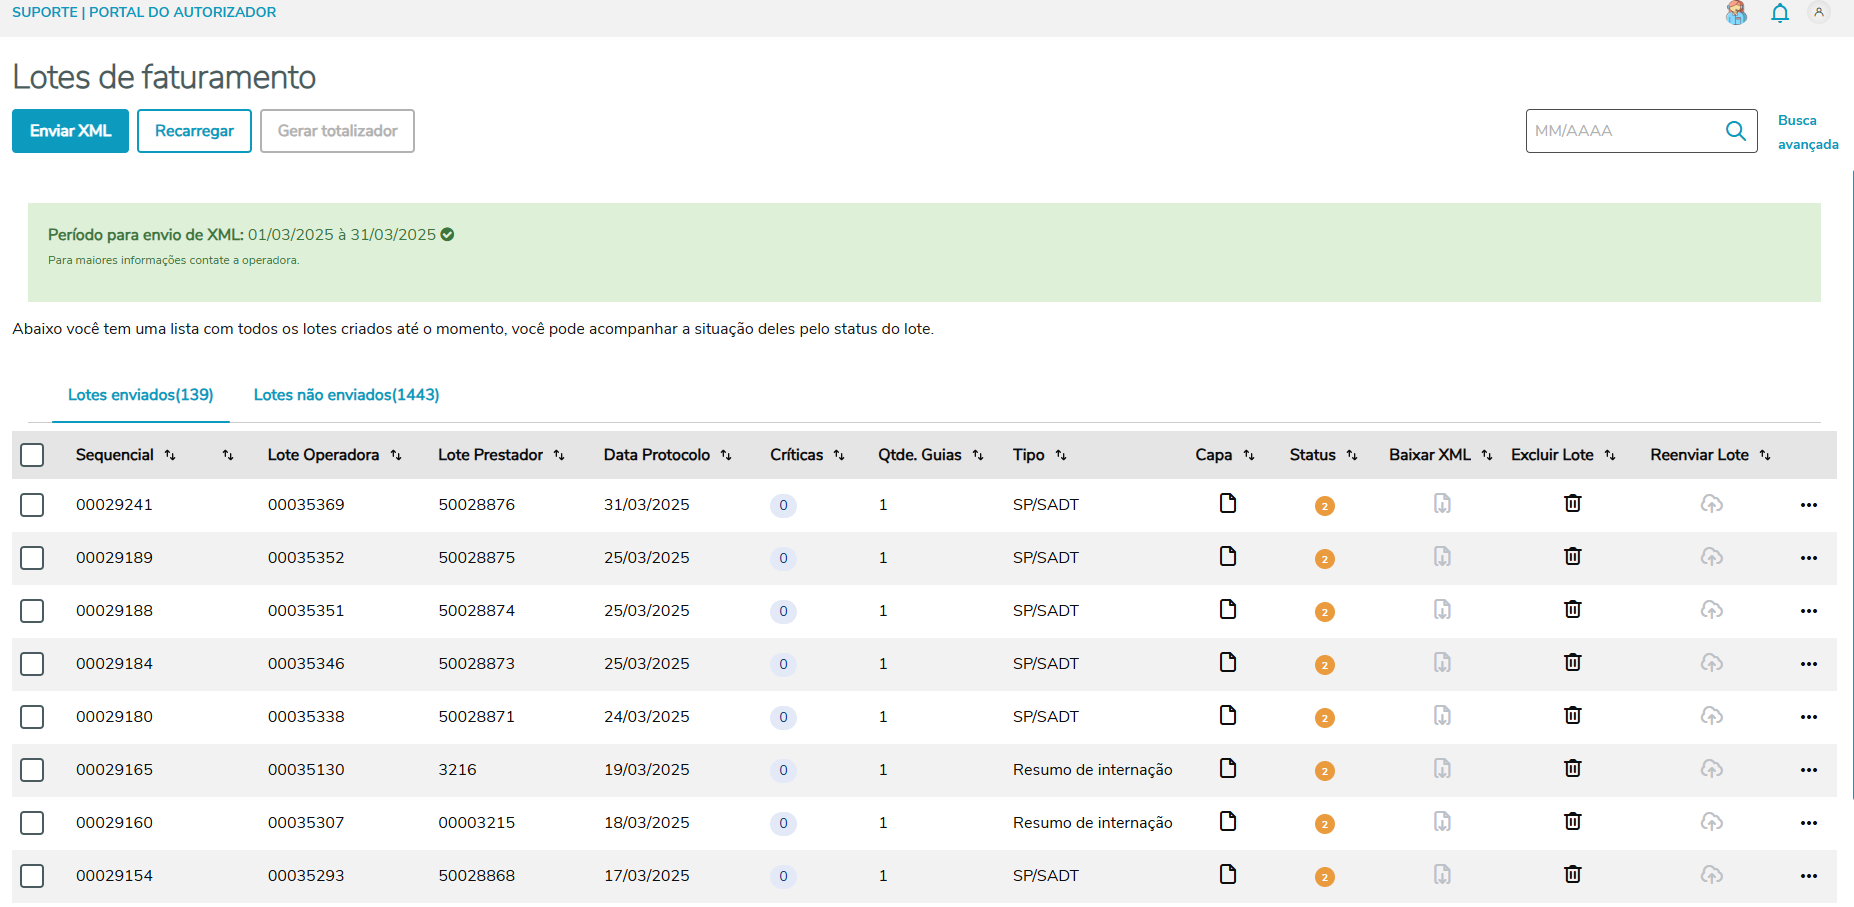Image resolution: width=1854 pixels, height=907 pixels.
Task: Click orange status badge for lote 00029180
Action: pyautogui.click(x=1324, y=718)
